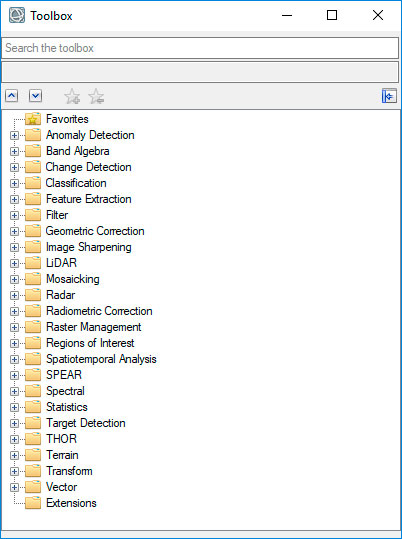
Task: Click the Vector folder icon
Action: pyautogui.click(x=33, y=487)
